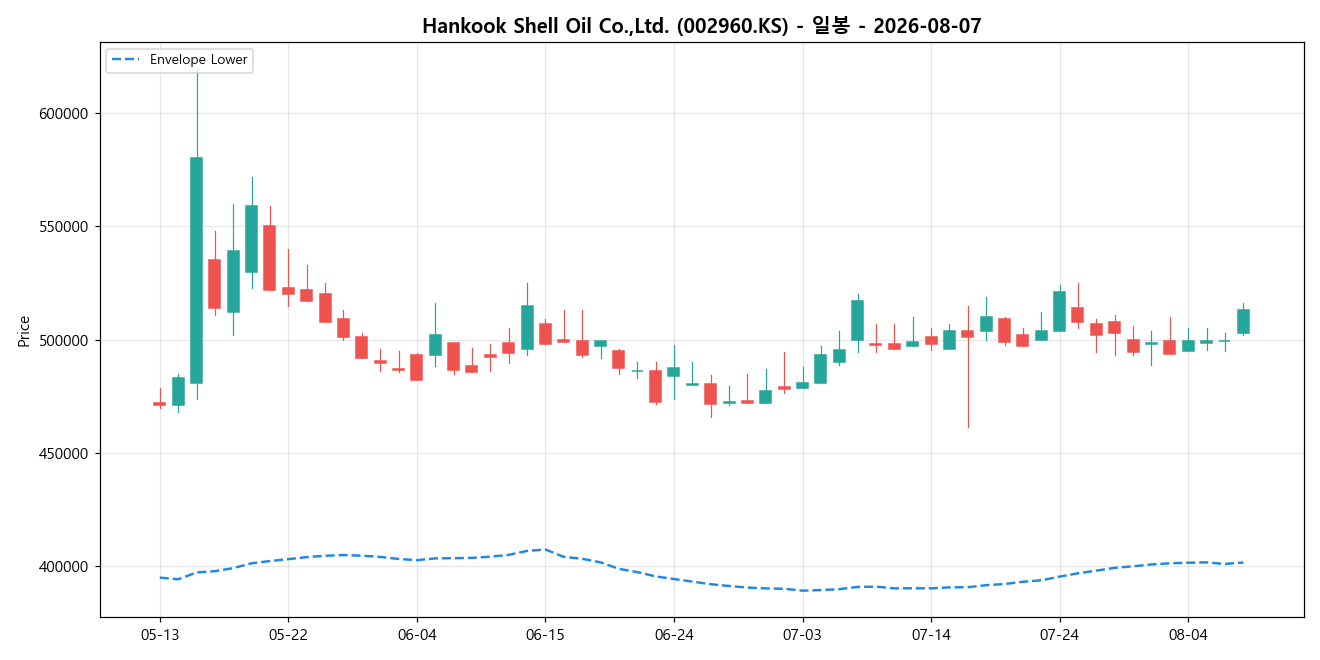The height and width of the screenshot is (660, 1320).
Task: Click the 05-22 date tick label
Action: click(x=288, y=635)
